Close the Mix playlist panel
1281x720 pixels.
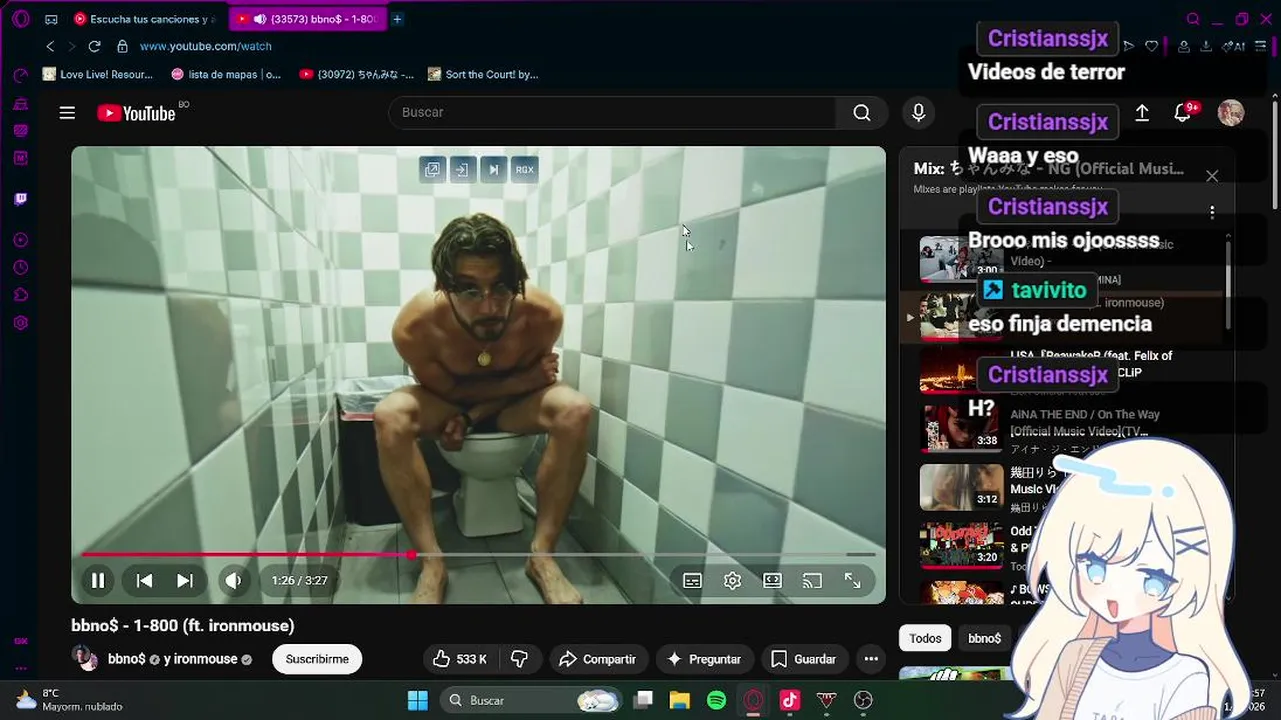[x=1212, y=176]
